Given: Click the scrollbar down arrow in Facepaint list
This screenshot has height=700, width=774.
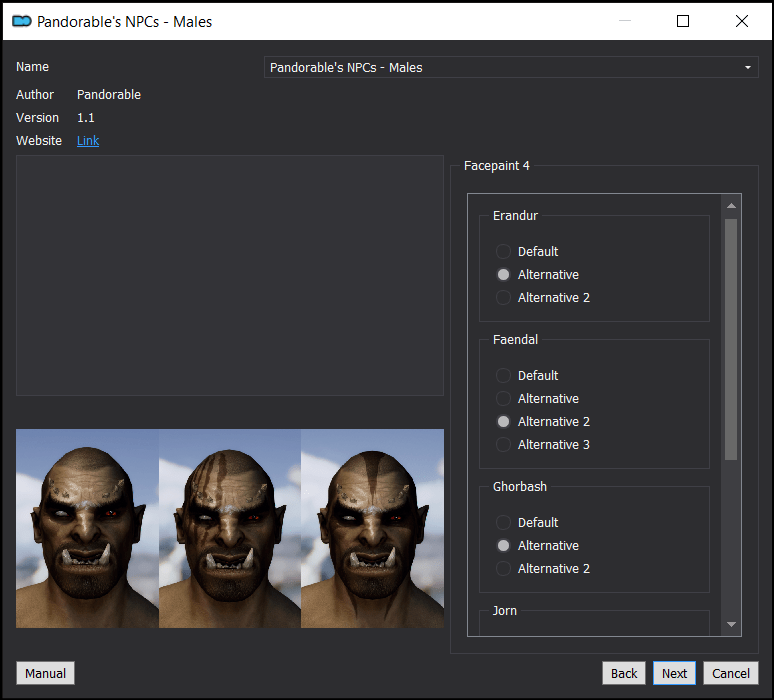Looking at the screenshot, I should point(731,624).
